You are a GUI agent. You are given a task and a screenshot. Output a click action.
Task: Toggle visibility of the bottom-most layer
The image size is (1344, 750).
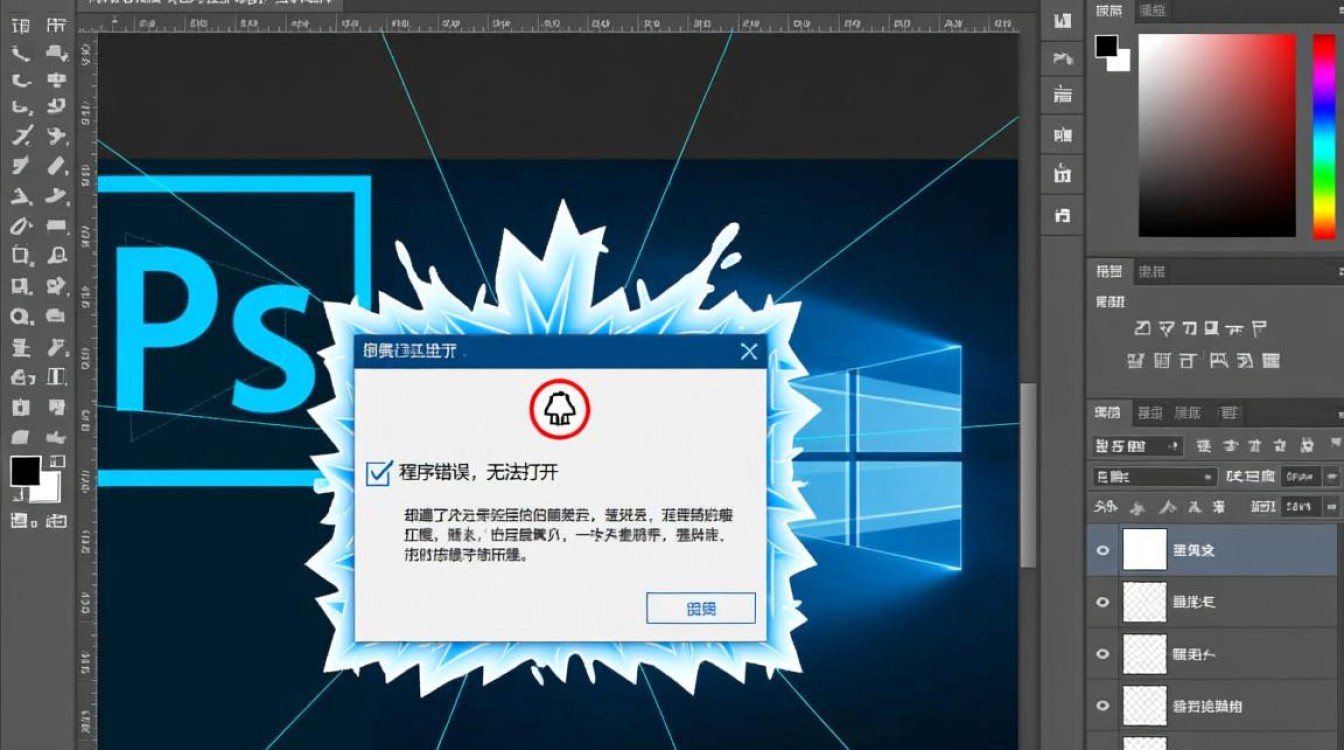(1103, 706)
